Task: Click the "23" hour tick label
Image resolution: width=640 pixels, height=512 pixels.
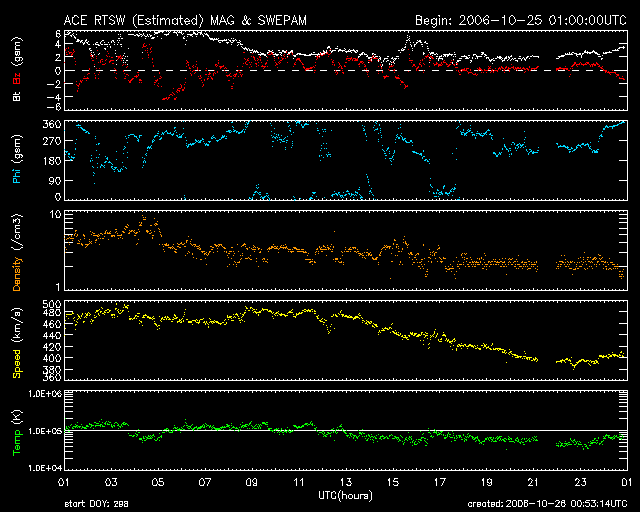Action: pyautogui.click(x=580, y=482)
